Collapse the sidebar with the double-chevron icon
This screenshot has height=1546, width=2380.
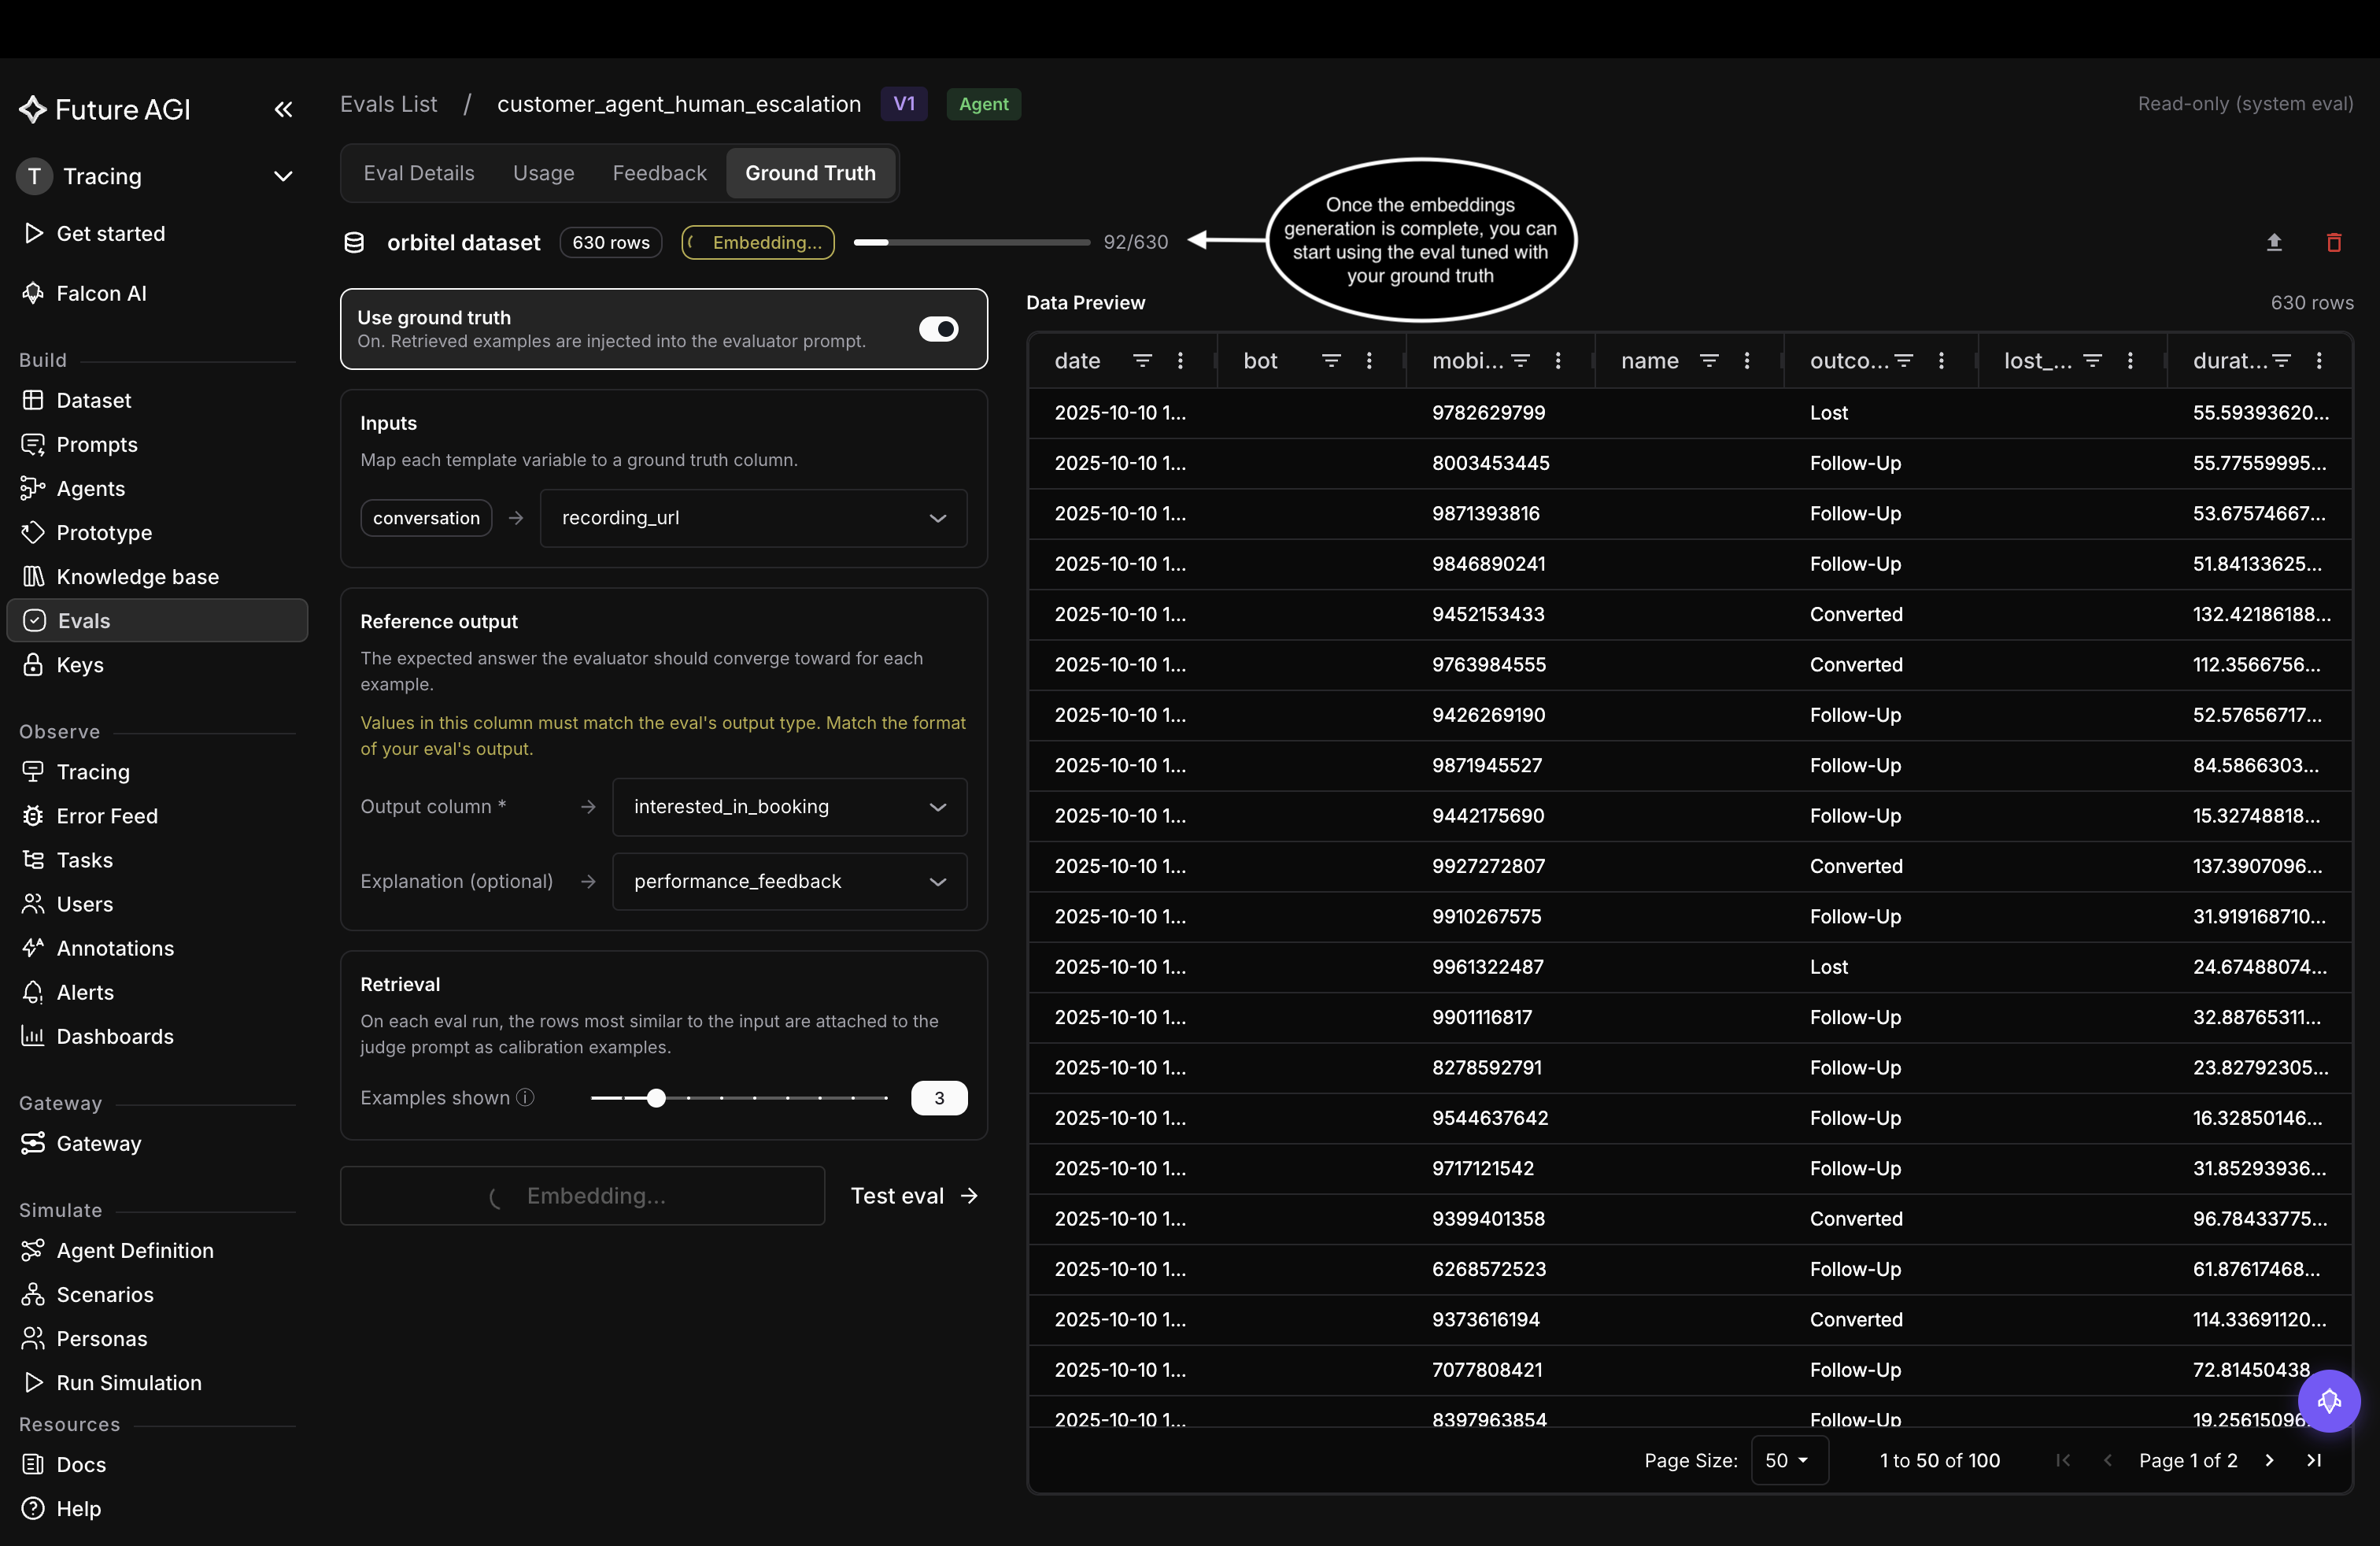pyautogui.click(x=284, y=109)
